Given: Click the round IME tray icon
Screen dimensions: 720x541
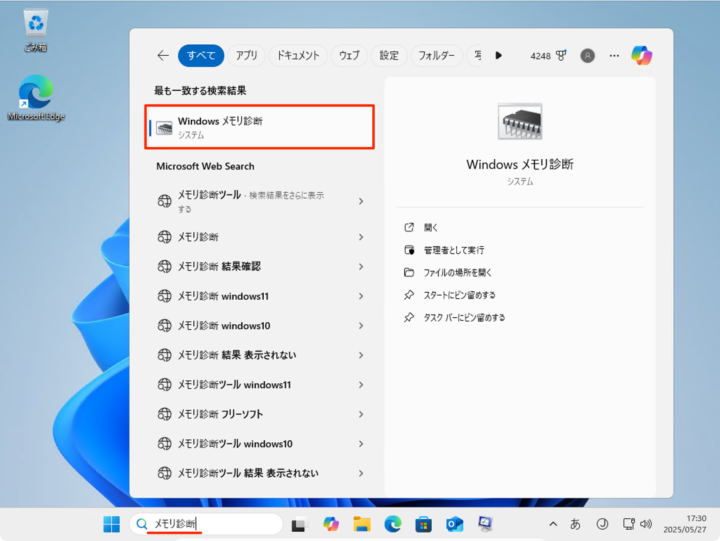Looking at the screenshot, I should tap(602, 524).
